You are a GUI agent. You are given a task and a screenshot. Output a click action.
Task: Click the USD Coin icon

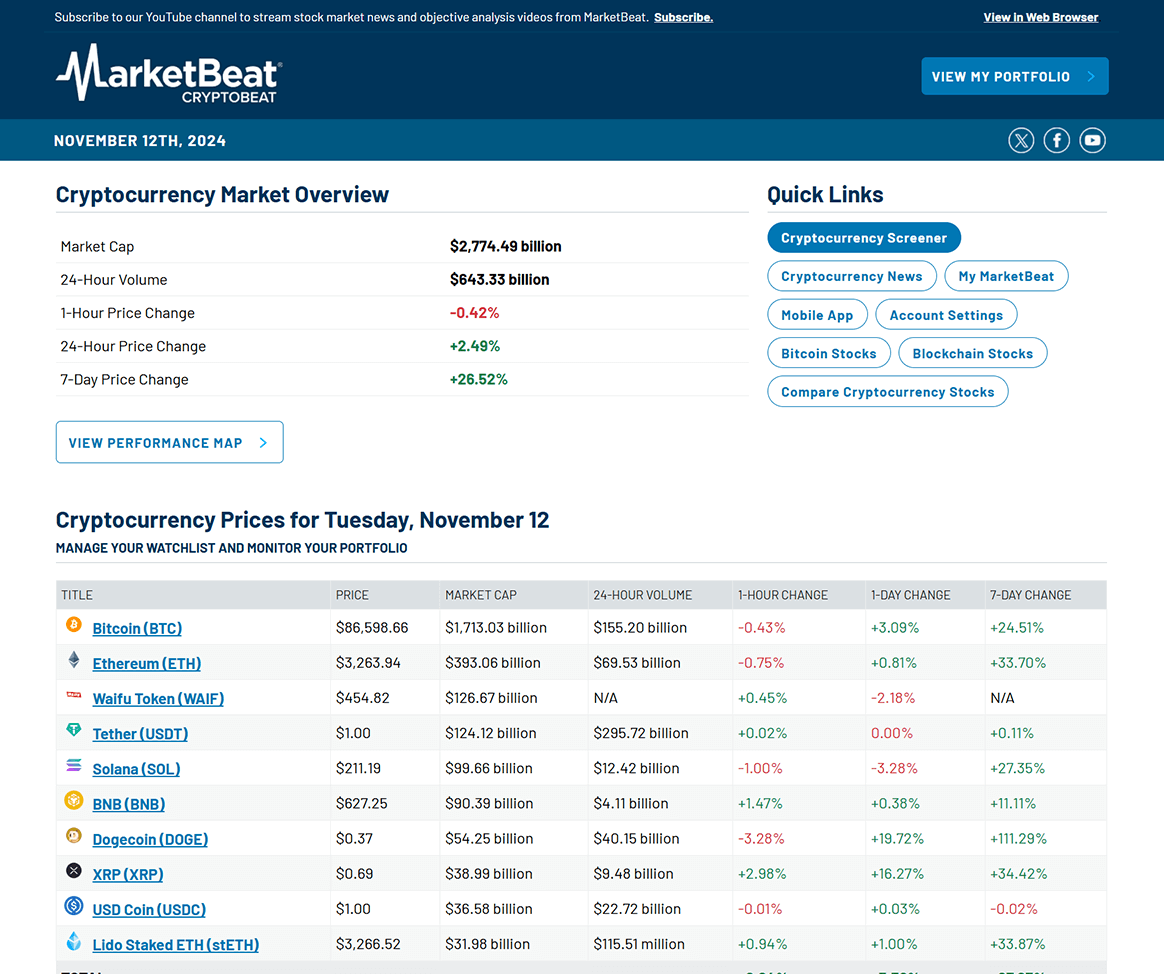[74, 906]
